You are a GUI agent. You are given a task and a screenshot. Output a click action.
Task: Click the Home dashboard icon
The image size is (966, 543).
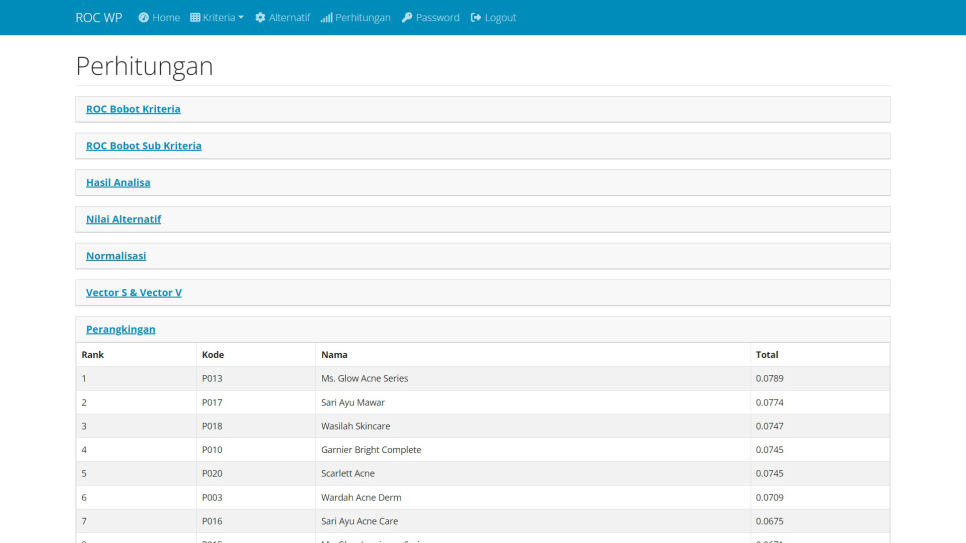pos(144,18)
